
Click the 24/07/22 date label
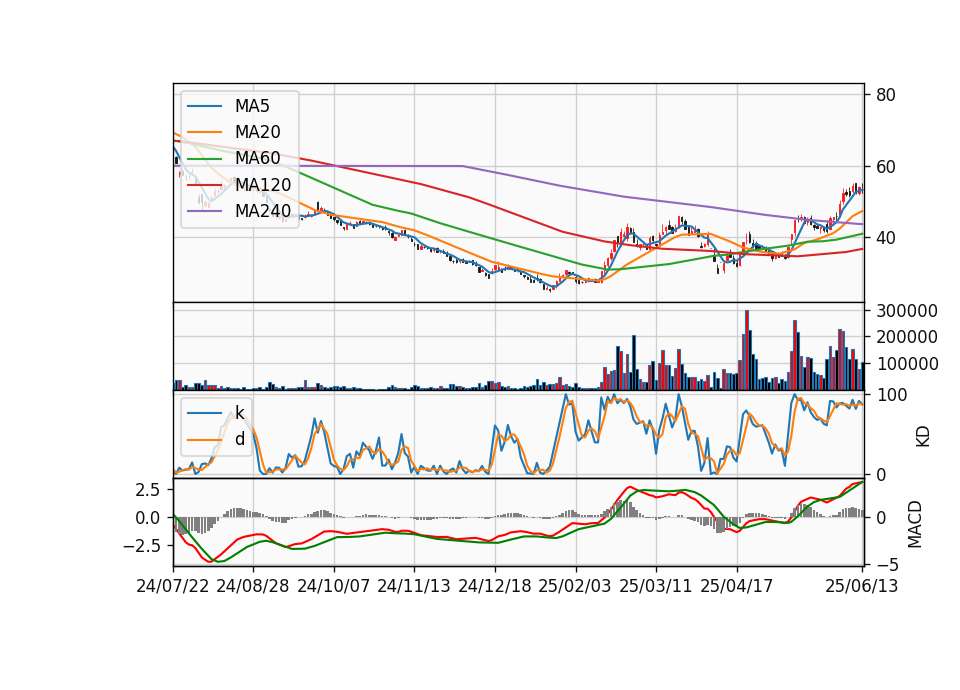coord(173,586)
